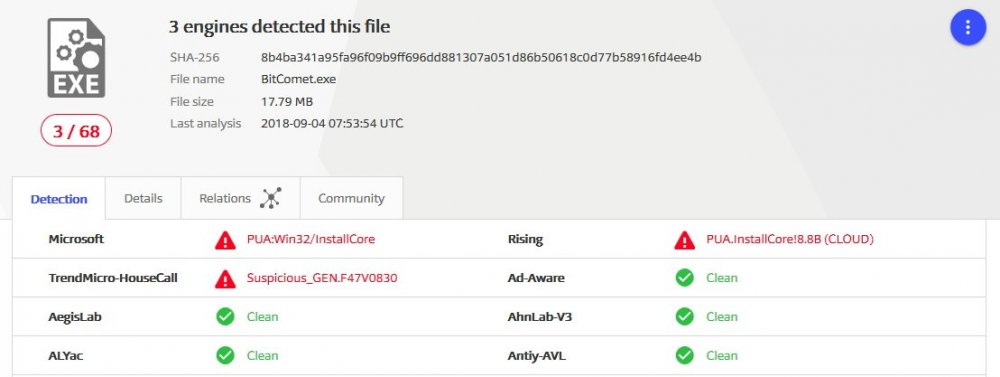Switch to the Details tab
The width and height of the screenshot is (1000, 377).
(143, 198)
